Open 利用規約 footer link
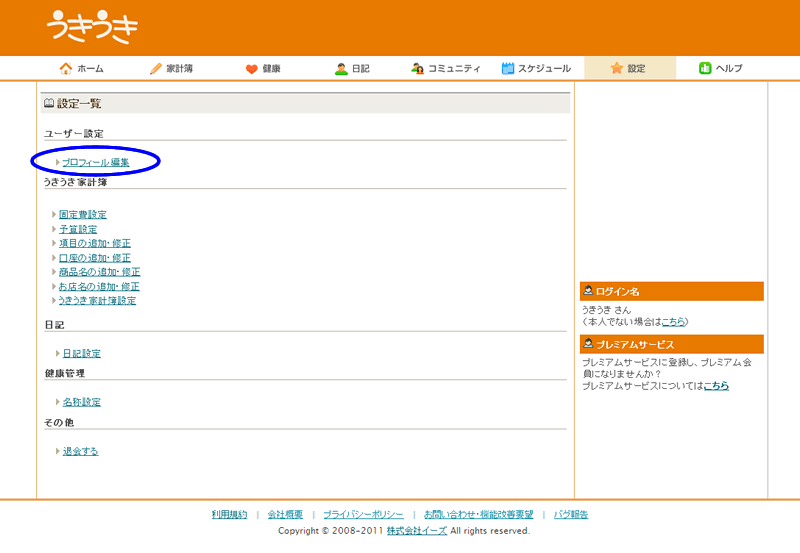Screen dimensions: 800x553 230,514
